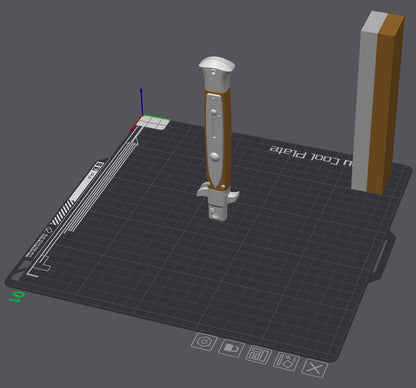Select the grey-and-brown prime tower block
The height and width of the screenshot is (388, 416).
378,102
